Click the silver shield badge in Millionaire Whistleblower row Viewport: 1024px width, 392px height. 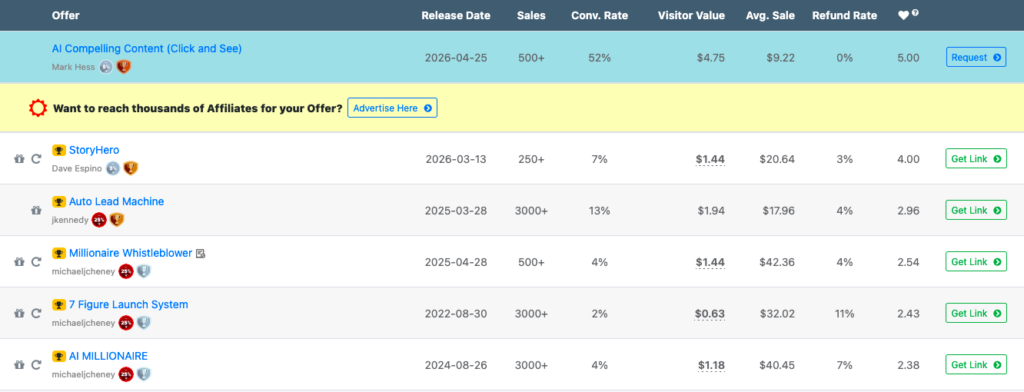[144, 271]
